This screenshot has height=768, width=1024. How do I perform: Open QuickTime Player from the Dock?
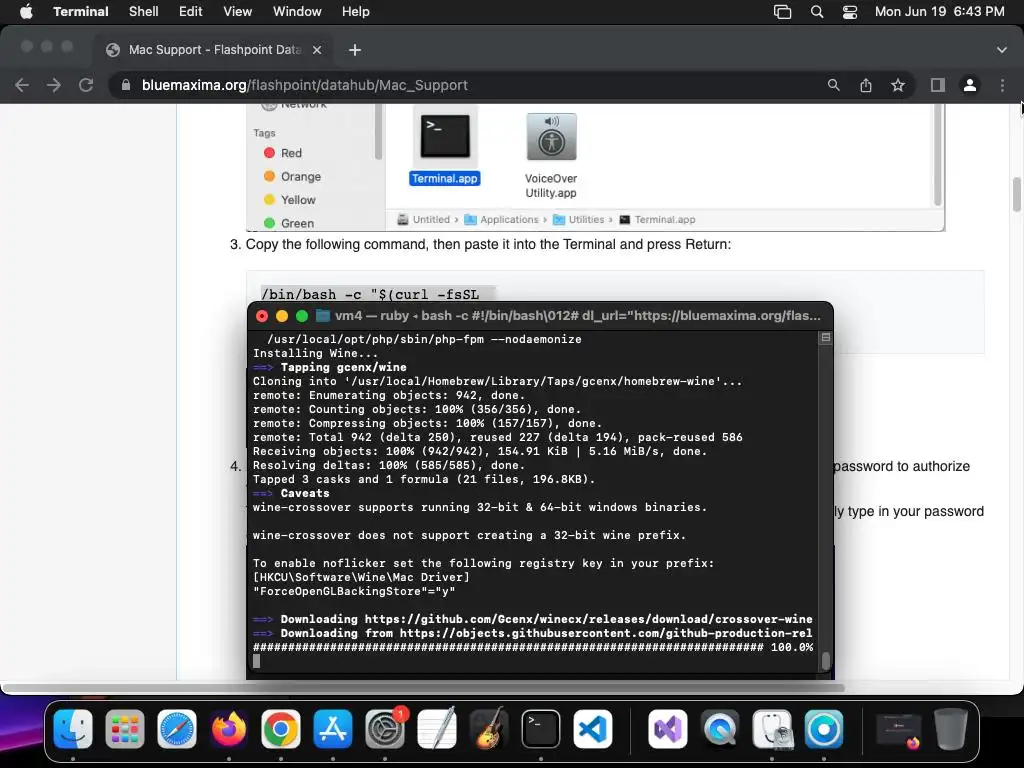pos(720,729)
